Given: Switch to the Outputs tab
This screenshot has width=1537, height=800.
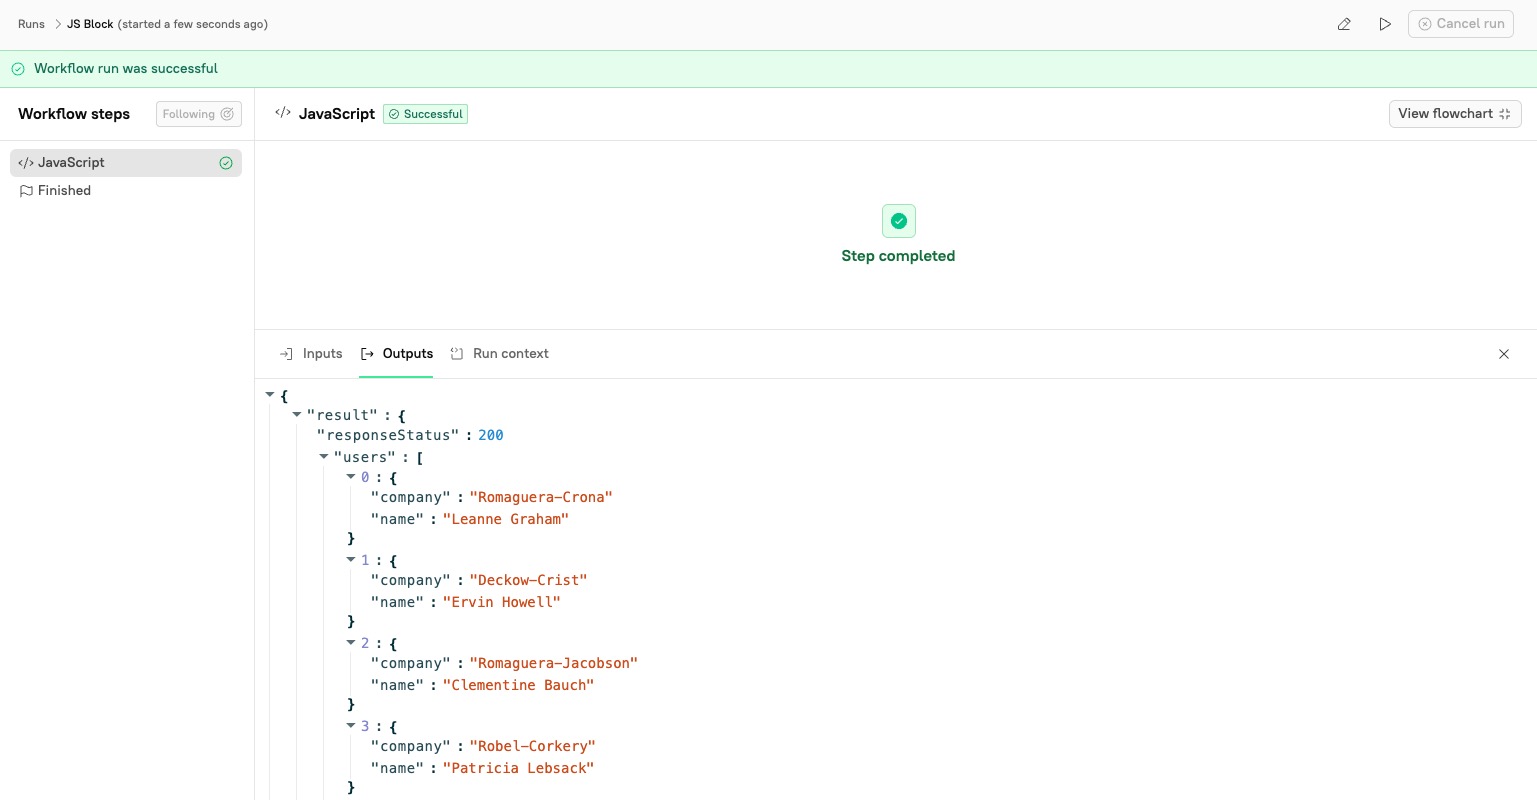Looking at the screenshot, I should tap(396, 354).
